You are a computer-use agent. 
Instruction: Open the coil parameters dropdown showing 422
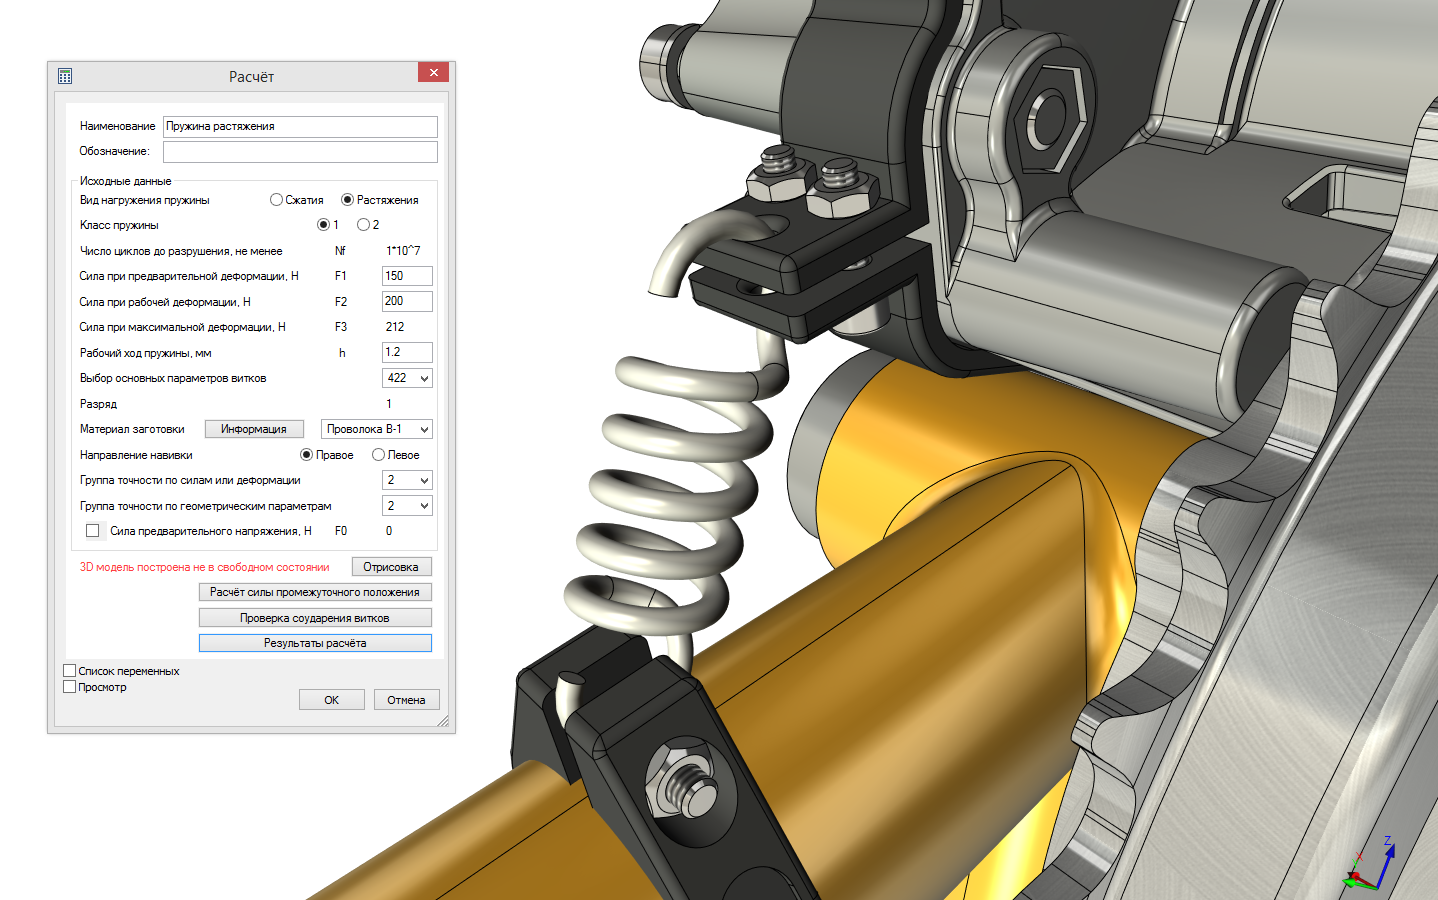pos(407,378)
